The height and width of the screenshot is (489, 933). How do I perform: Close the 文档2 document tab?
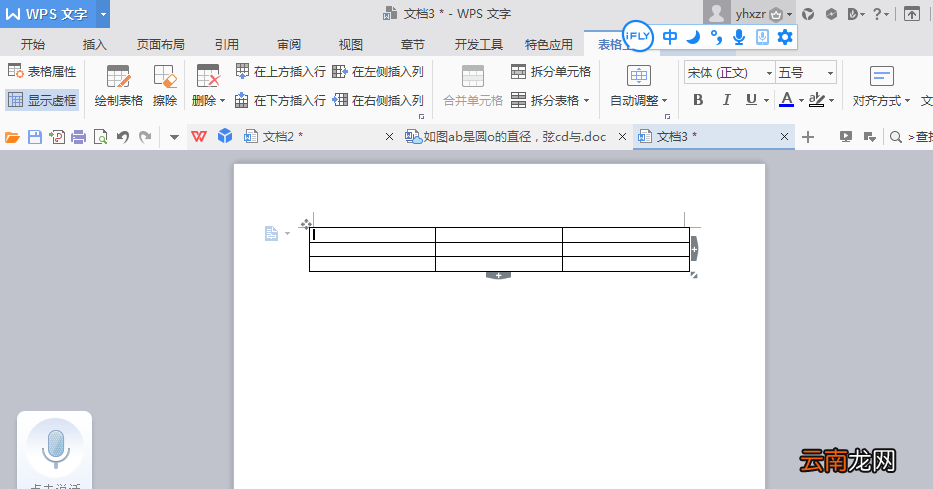389,137
